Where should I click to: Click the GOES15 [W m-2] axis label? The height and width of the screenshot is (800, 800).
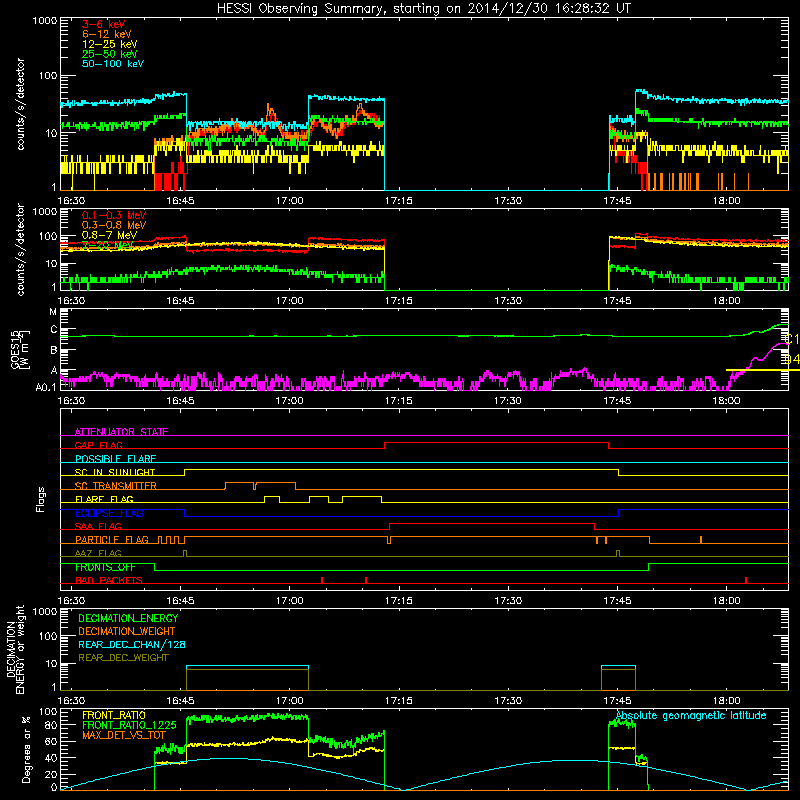(20, 350)
